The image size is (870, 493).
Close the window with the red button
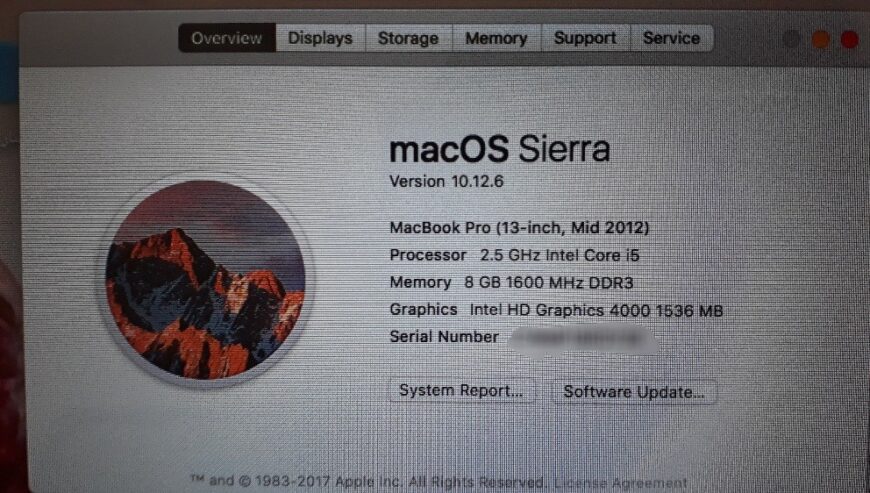850,39
